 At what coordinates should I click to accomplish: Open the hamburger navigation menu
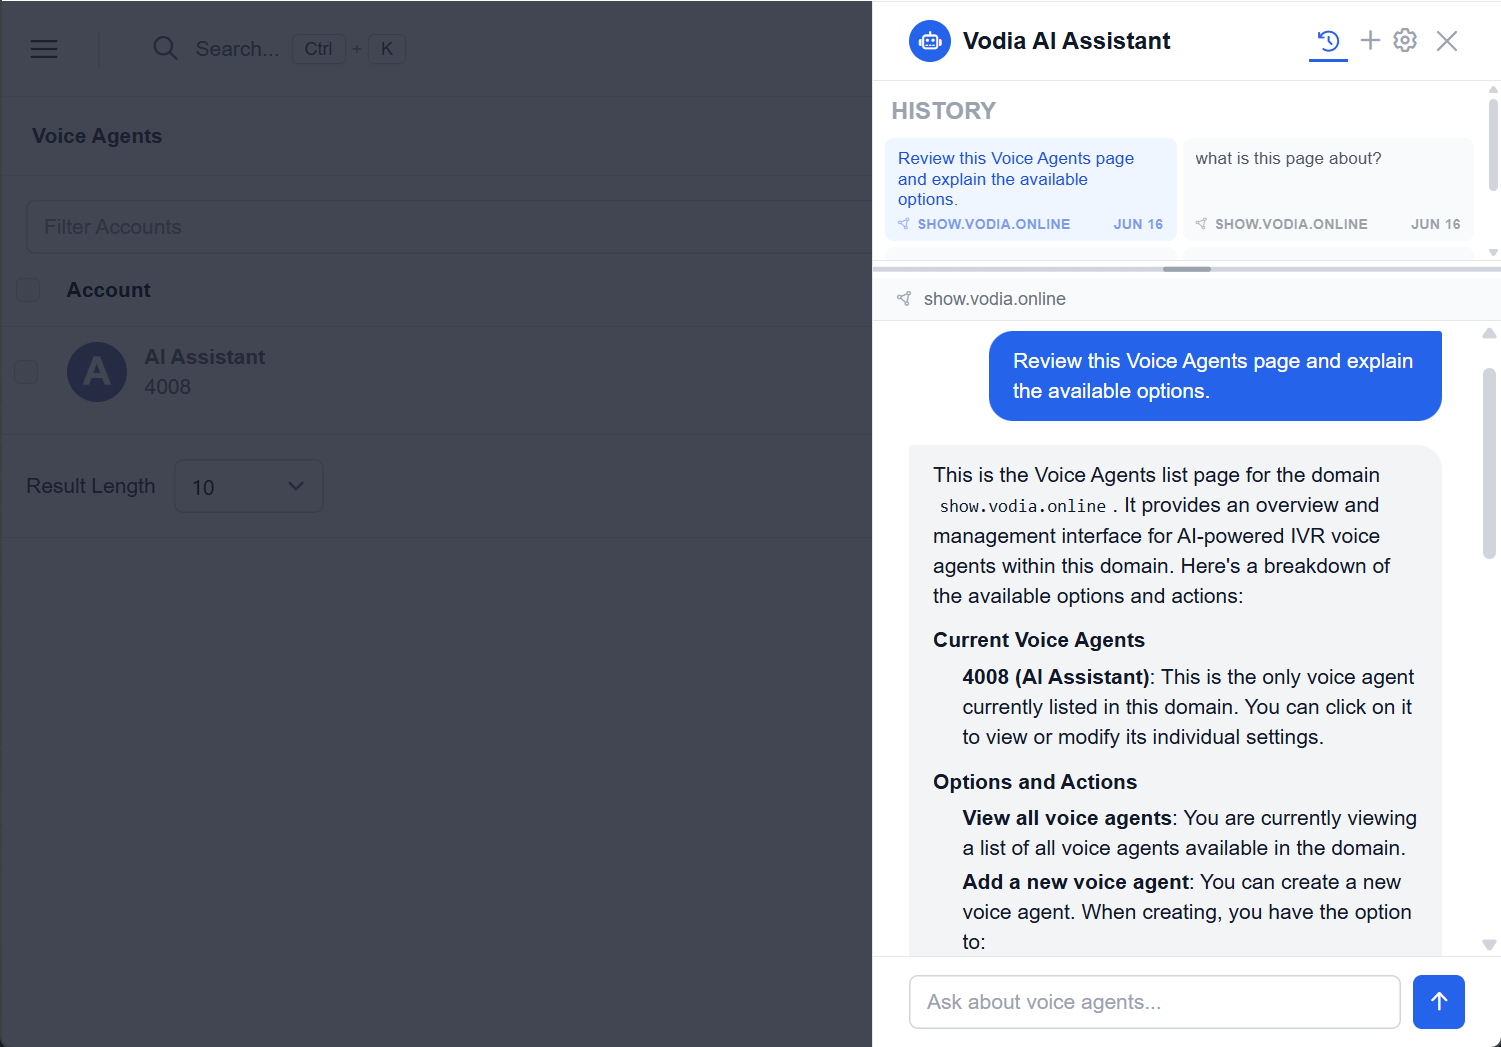(44, 49)
